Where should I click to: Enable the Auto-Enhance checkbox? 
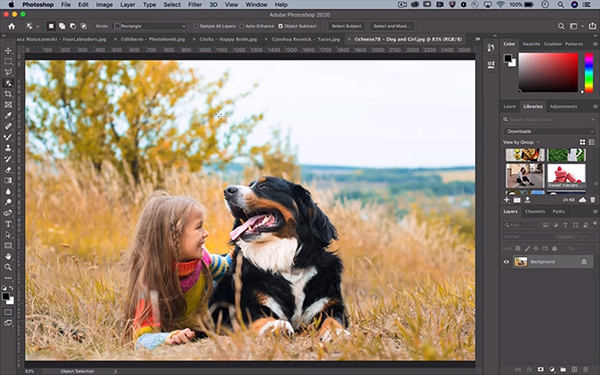point(241,26)
